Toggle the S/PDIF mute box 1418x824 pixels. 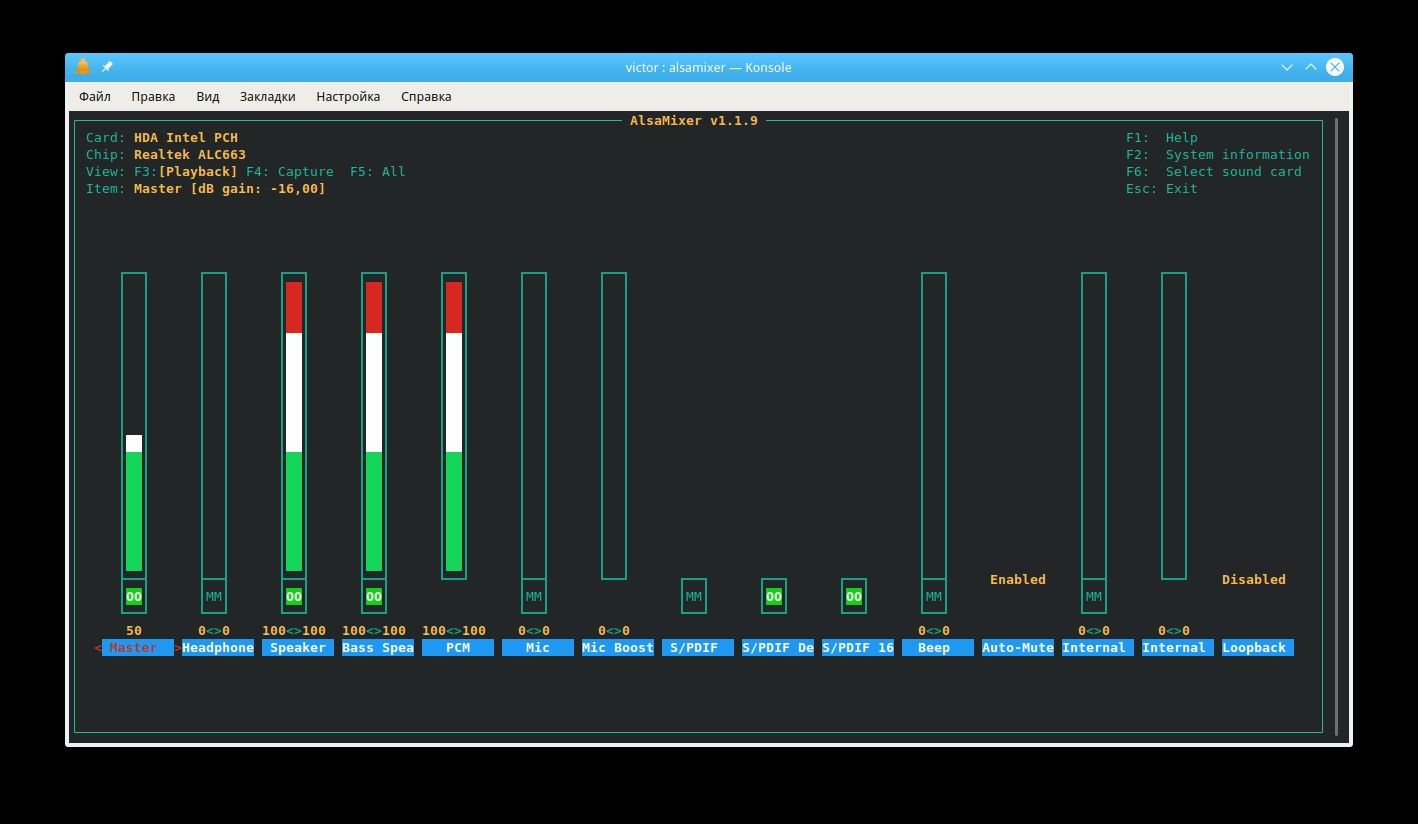(x=694, y=597)
